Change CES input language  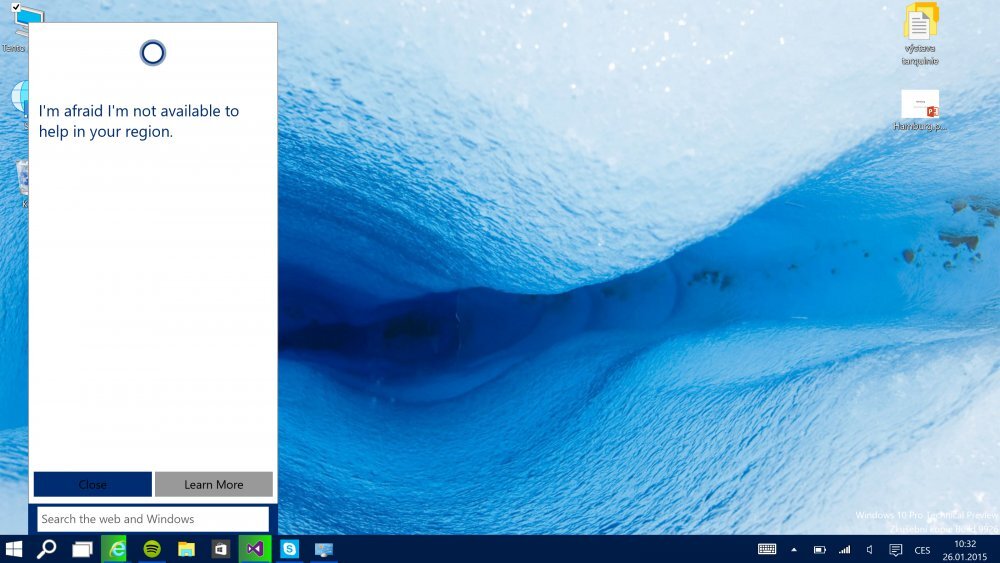pyautogui.click(x=922, y=550)
